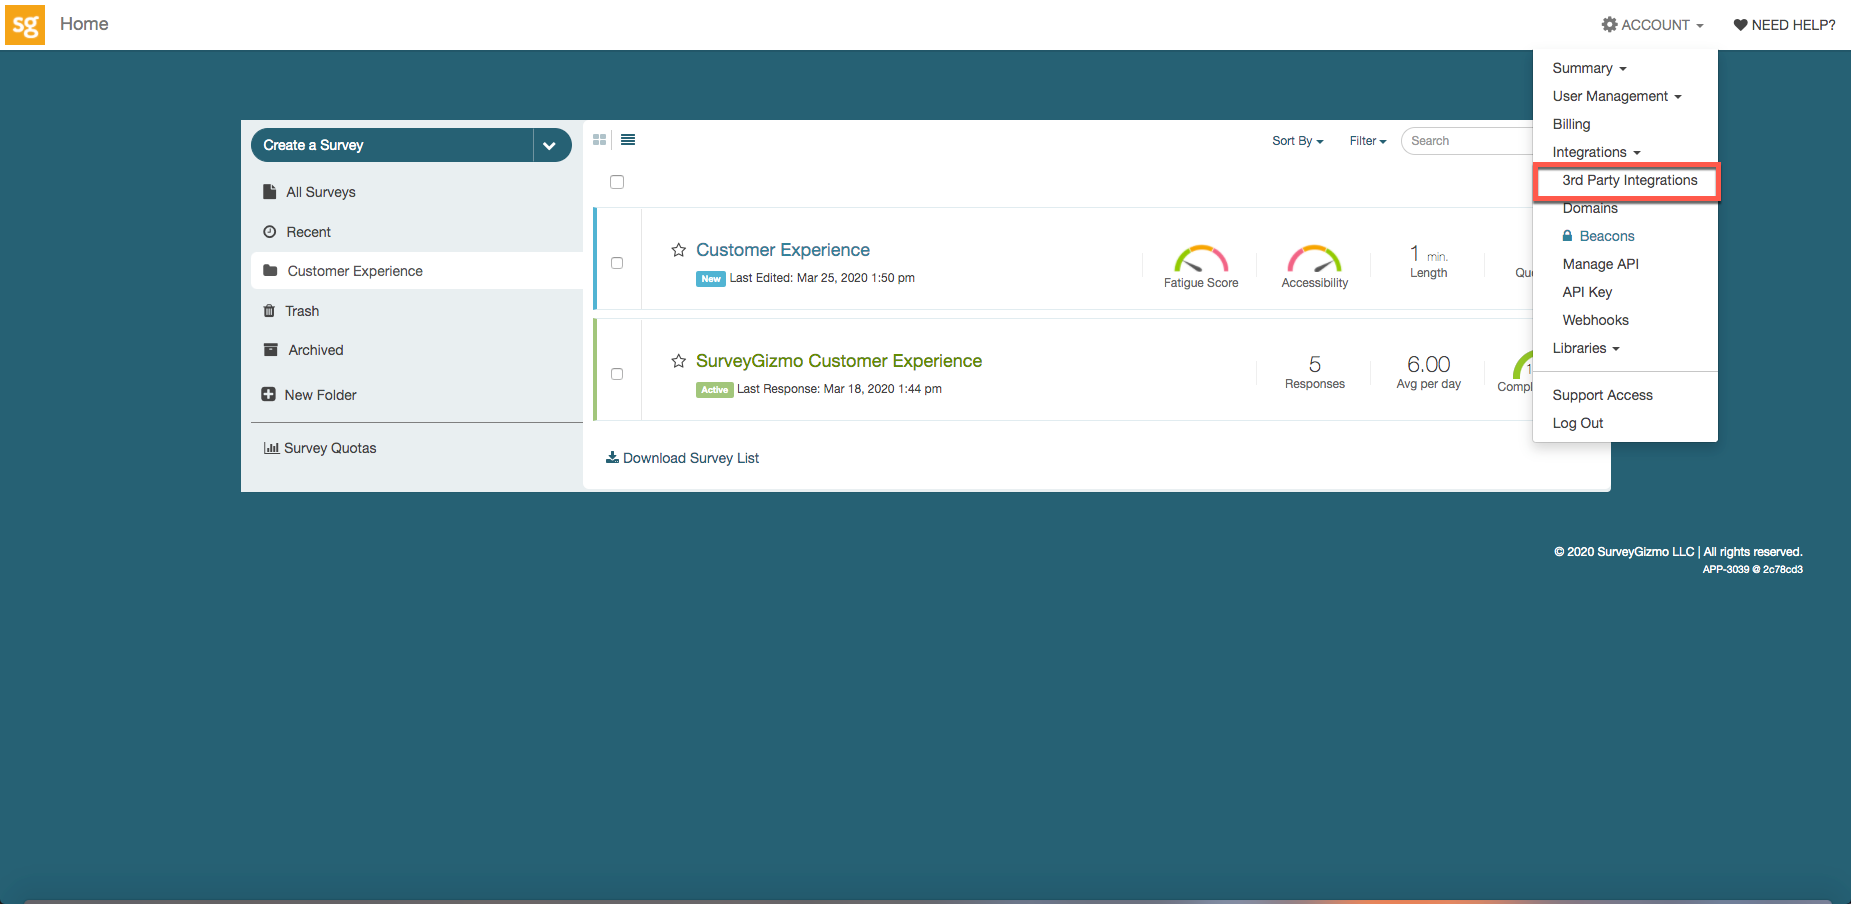Click Last Edited Mar 25, 2020 text
This screenshot has height=904, width=1851.
[822, 278]
